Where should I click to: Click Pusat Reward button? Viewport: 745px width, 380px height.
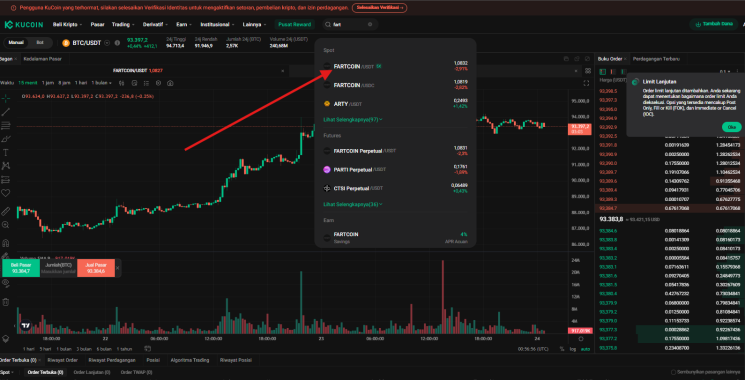pyautogui.click(x=295, y=24)
